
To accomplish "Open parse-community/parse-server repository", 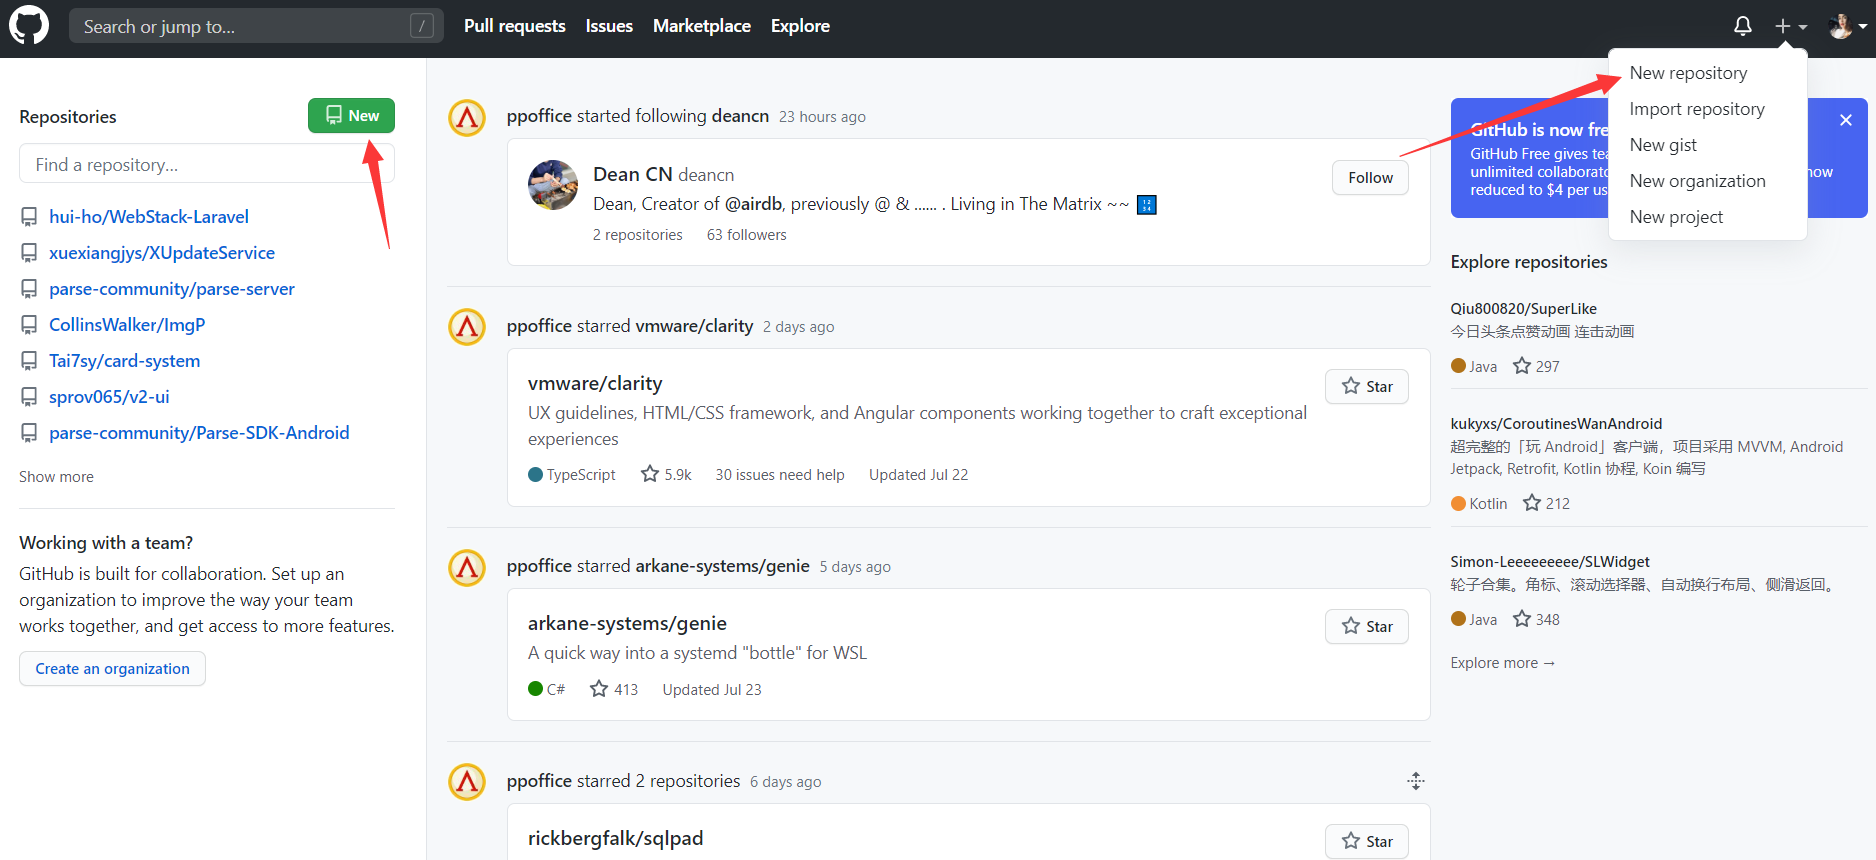I will [172, 289].
